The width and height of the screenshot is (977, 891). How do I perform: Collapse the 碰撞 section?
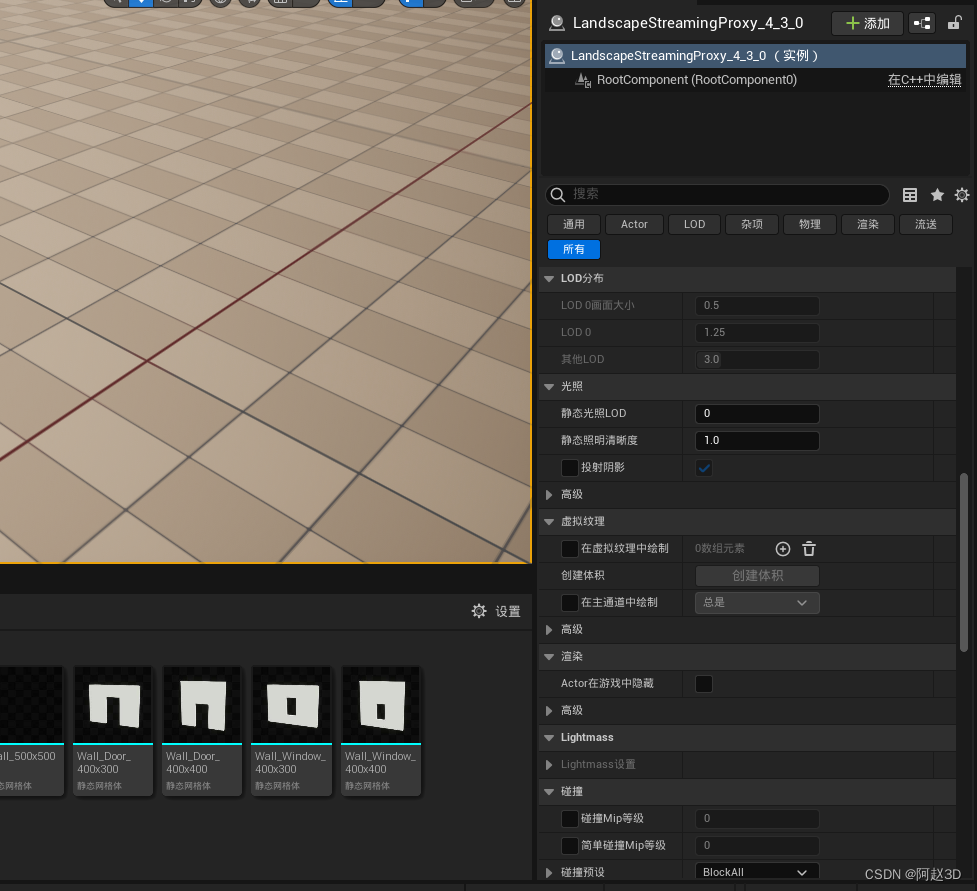[549, 792]
